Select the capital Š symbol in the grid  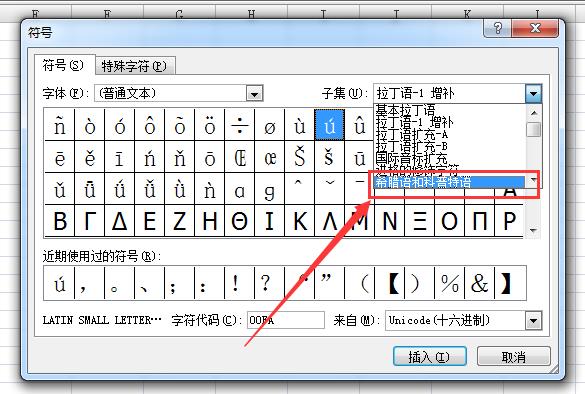(300, 157)
